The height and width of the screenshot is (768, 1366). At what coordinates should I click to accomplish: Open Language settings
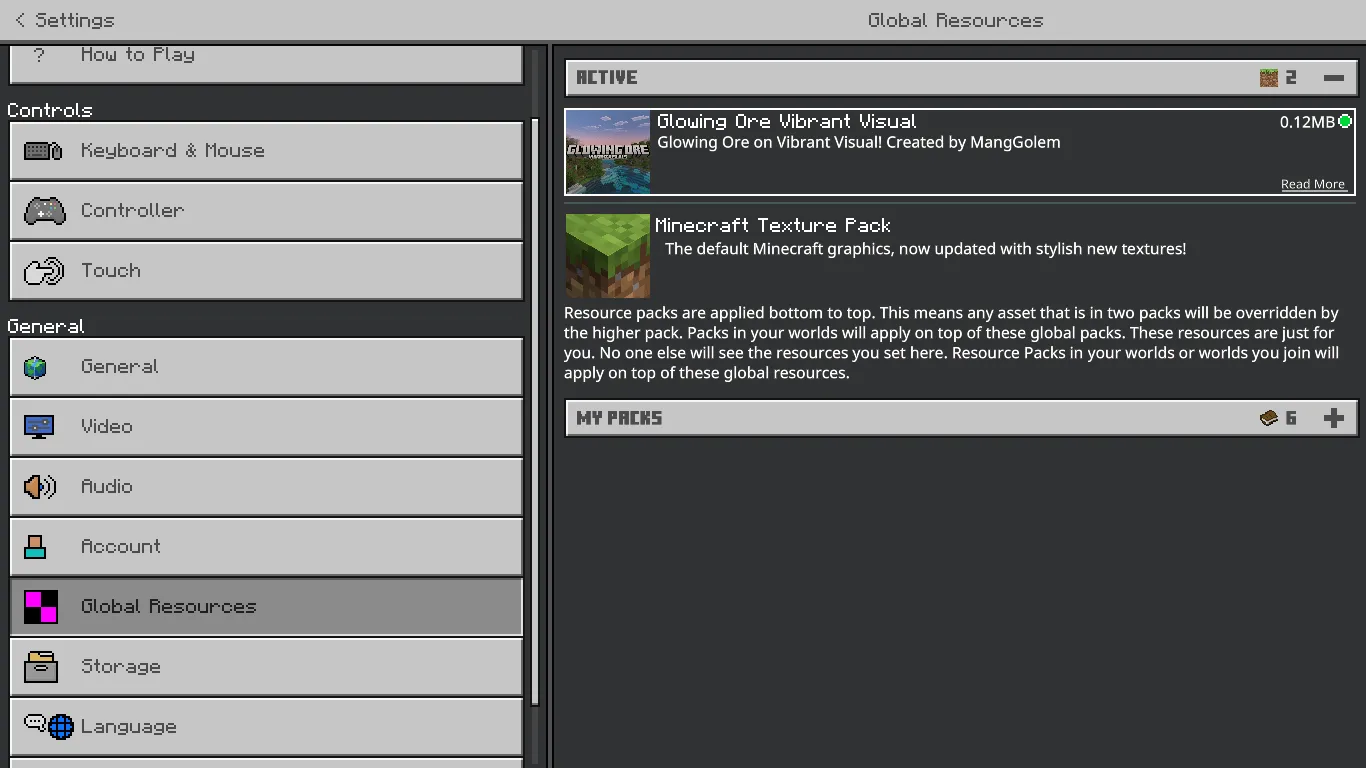click(x=266, y=727)
